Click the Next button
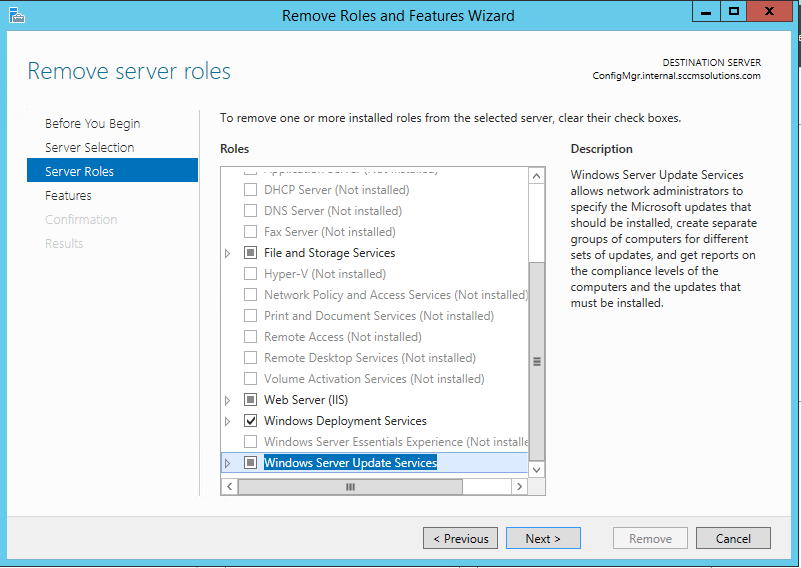Viewport: 801px width, 568px height. pyautogui.click(x=542, y=538)
